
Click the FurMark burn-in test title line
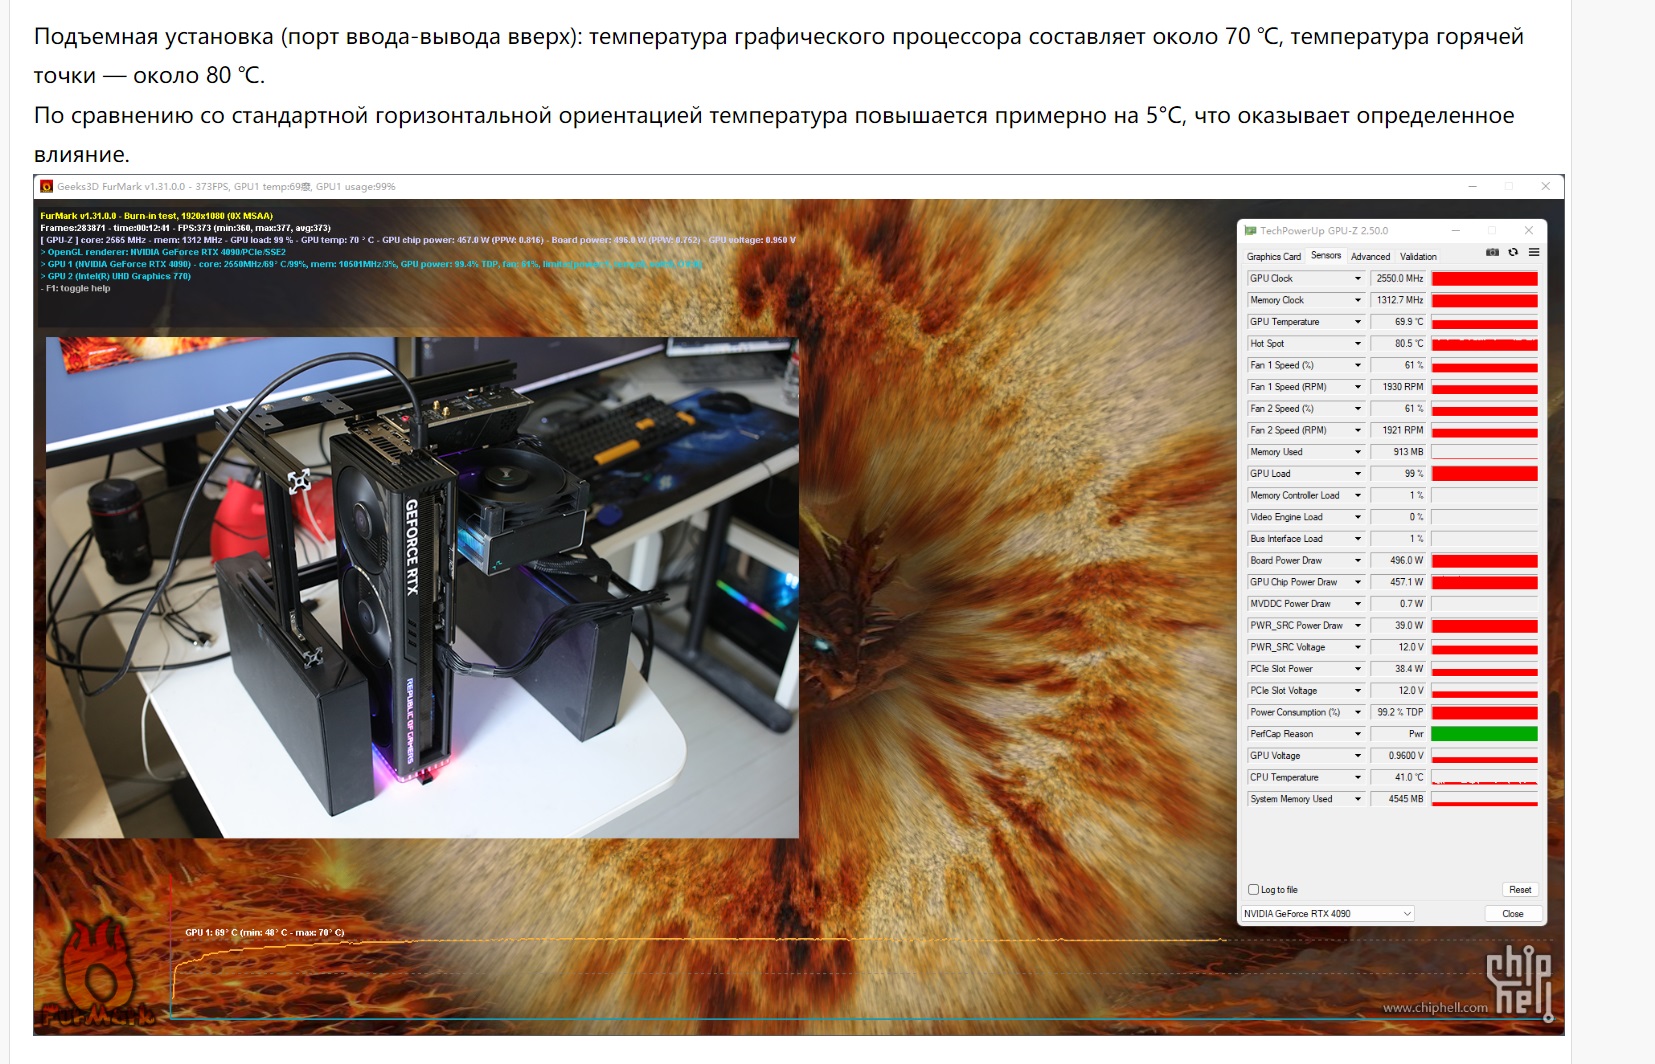click(156, 216)
